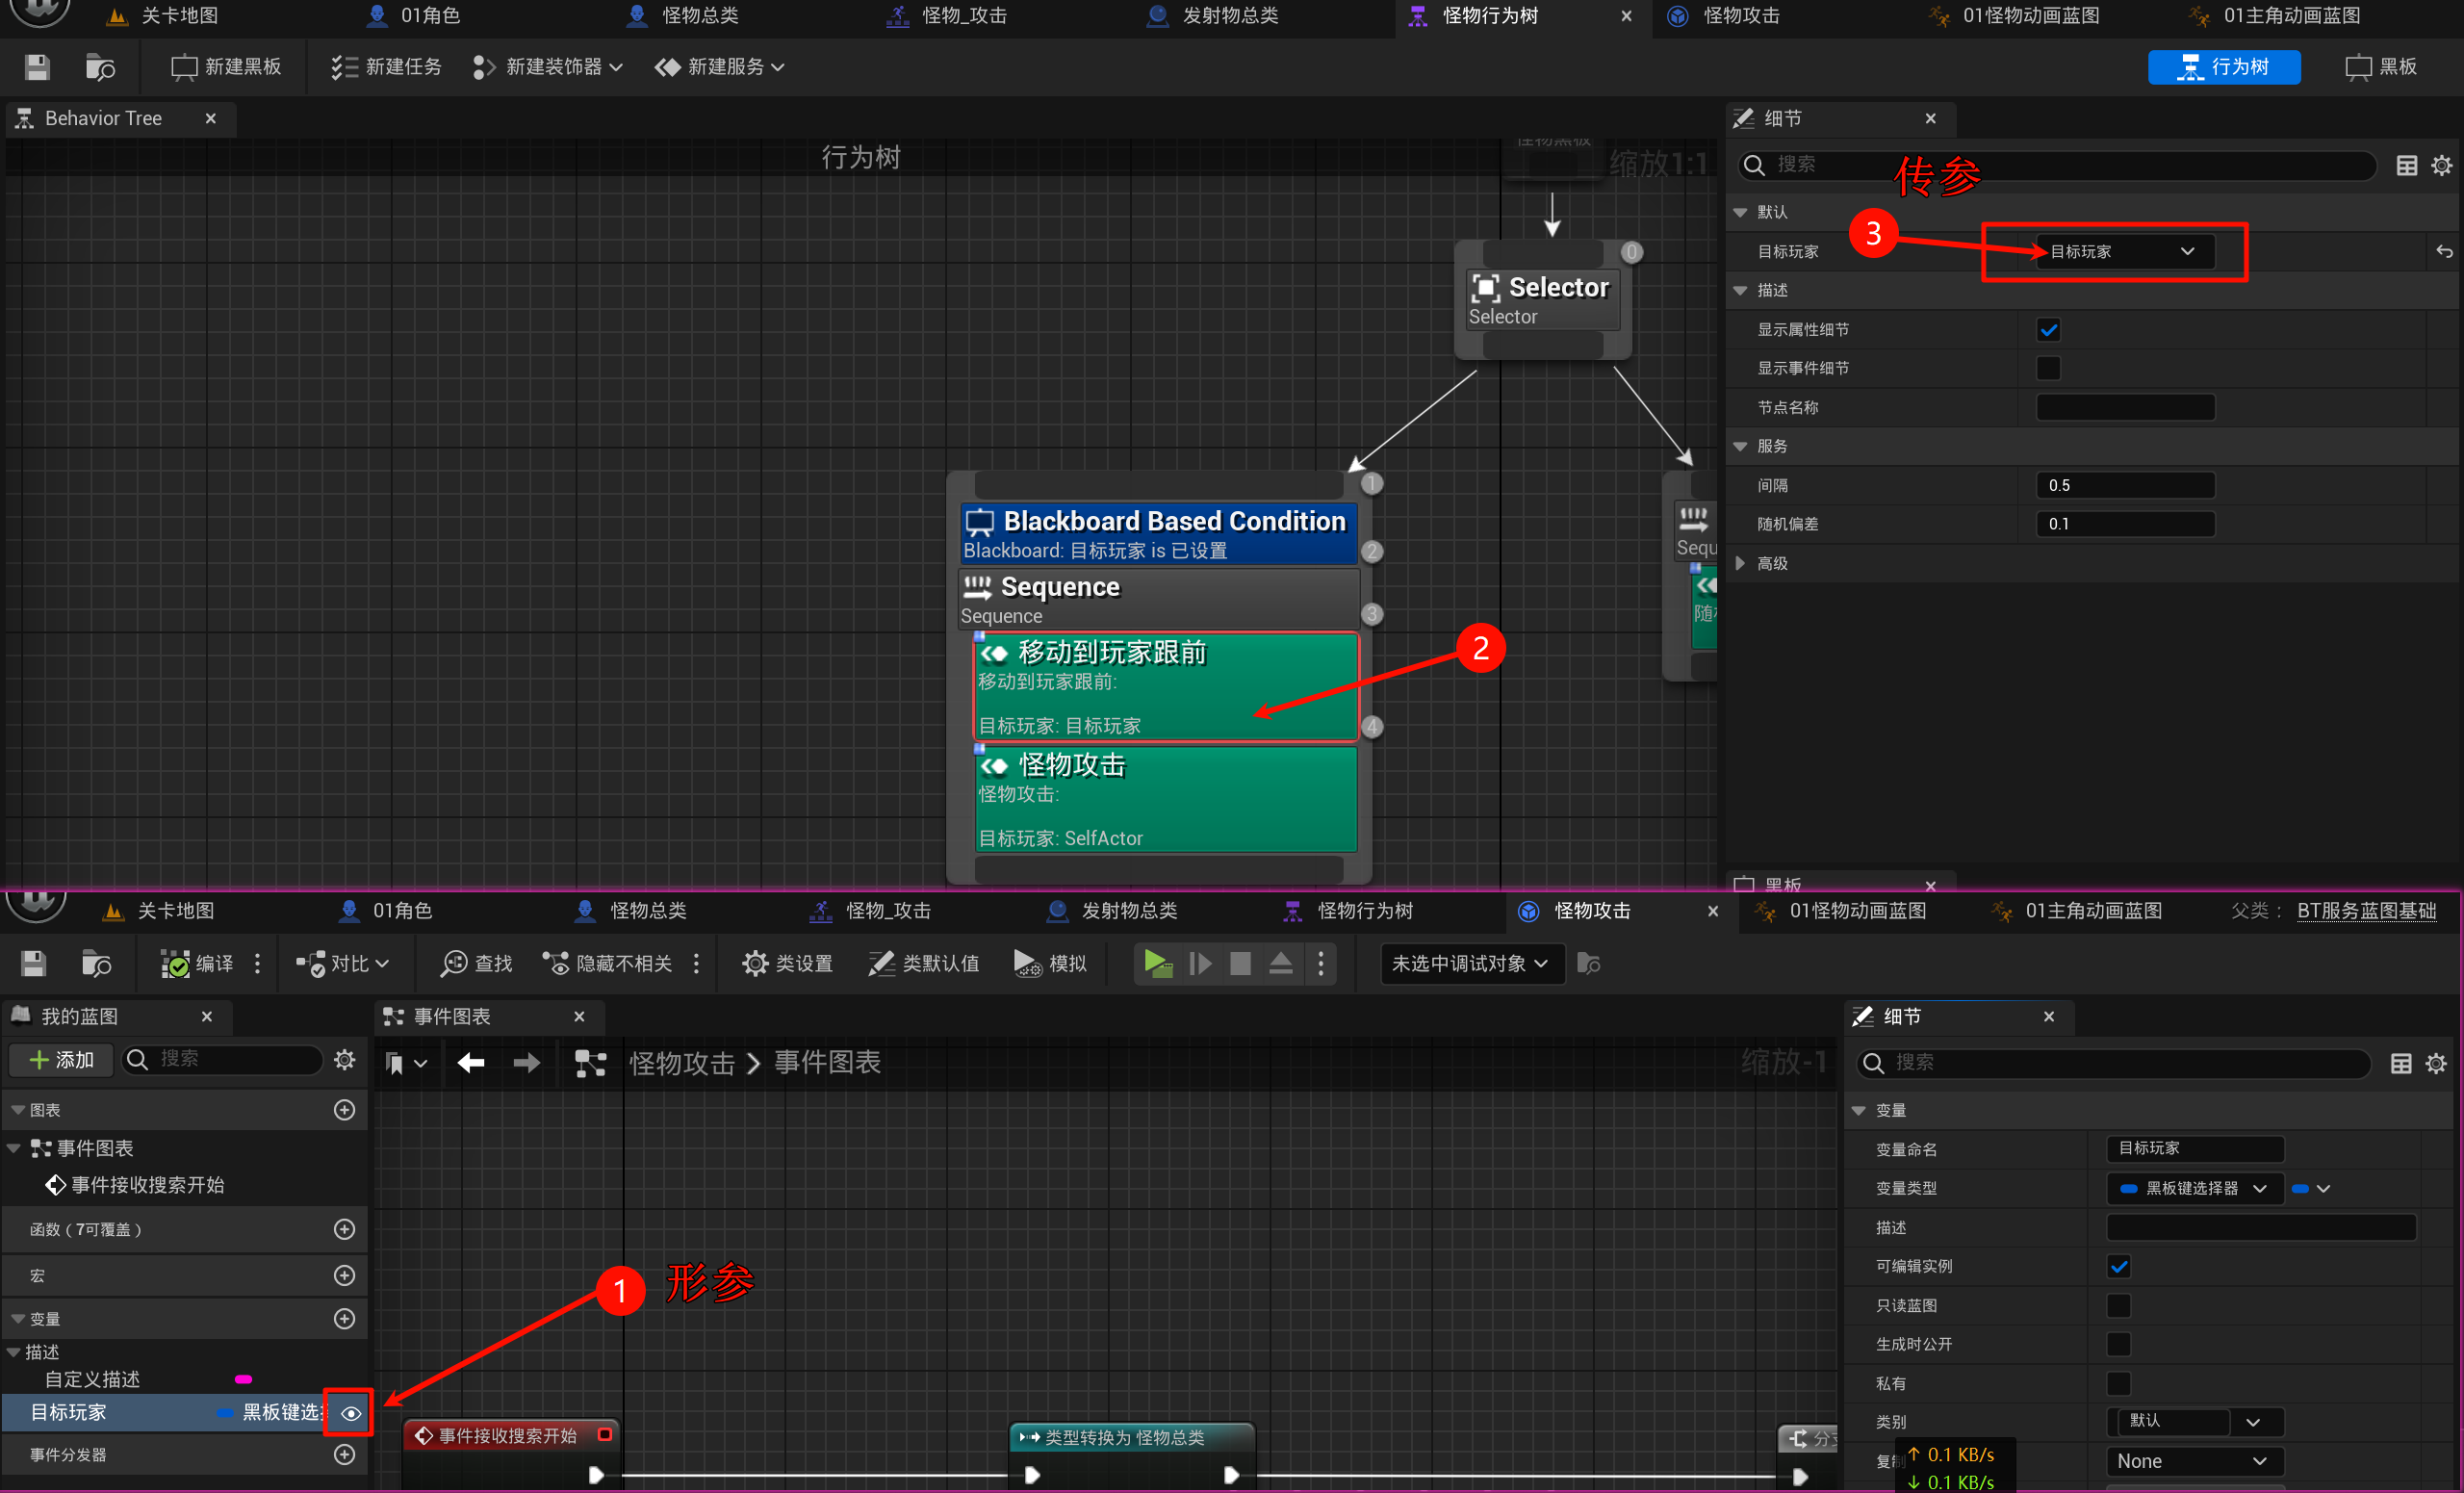Image resolution: width=2464 pixels, height=1493 pixels.
Task: Open Class Settings (类设置) gear icon
Action: 755,963
